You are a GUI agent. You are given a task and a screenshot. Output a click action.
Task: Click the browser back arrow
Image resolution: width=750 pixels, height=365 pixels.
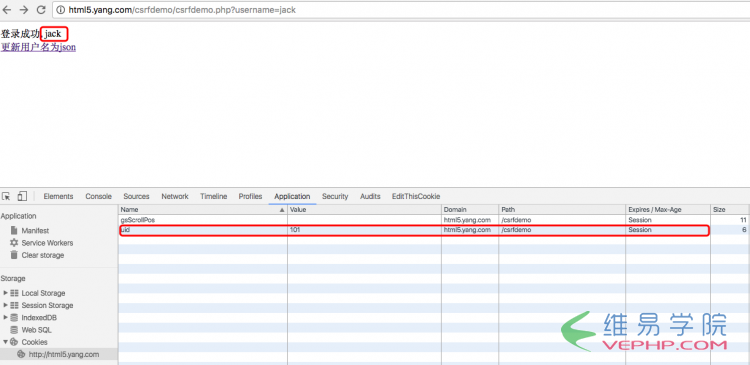pos(7,10)
